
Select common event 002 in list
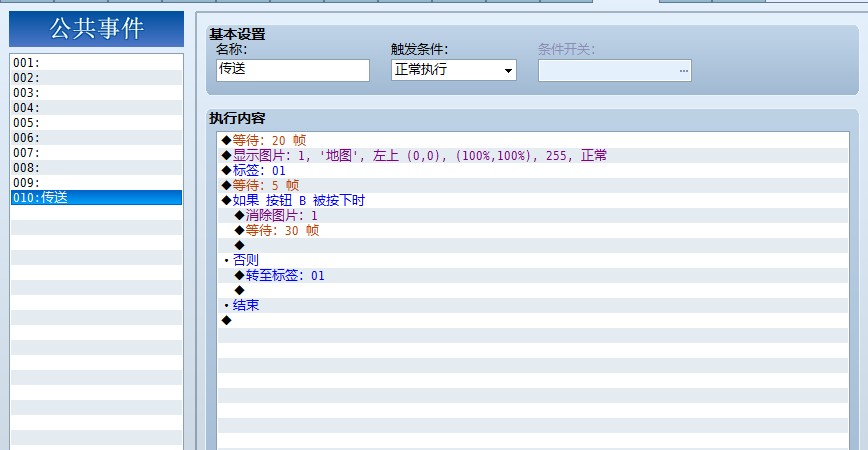96,77
